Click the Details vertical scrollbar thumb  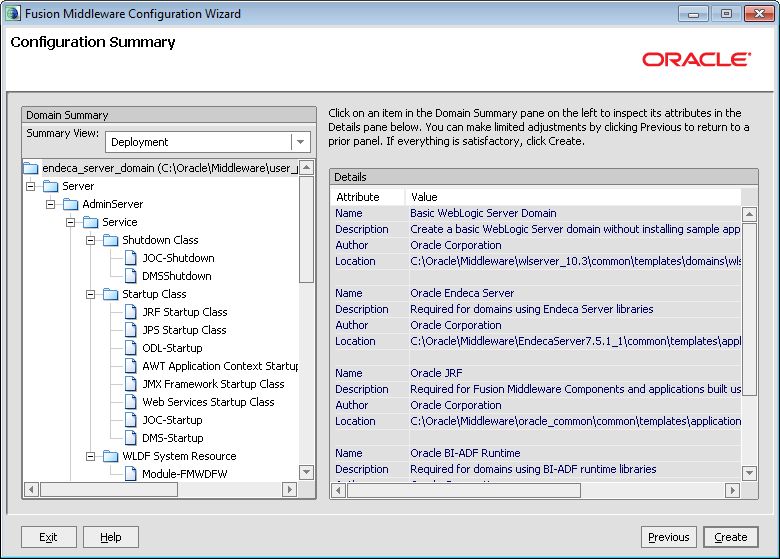tap(749, 309)
